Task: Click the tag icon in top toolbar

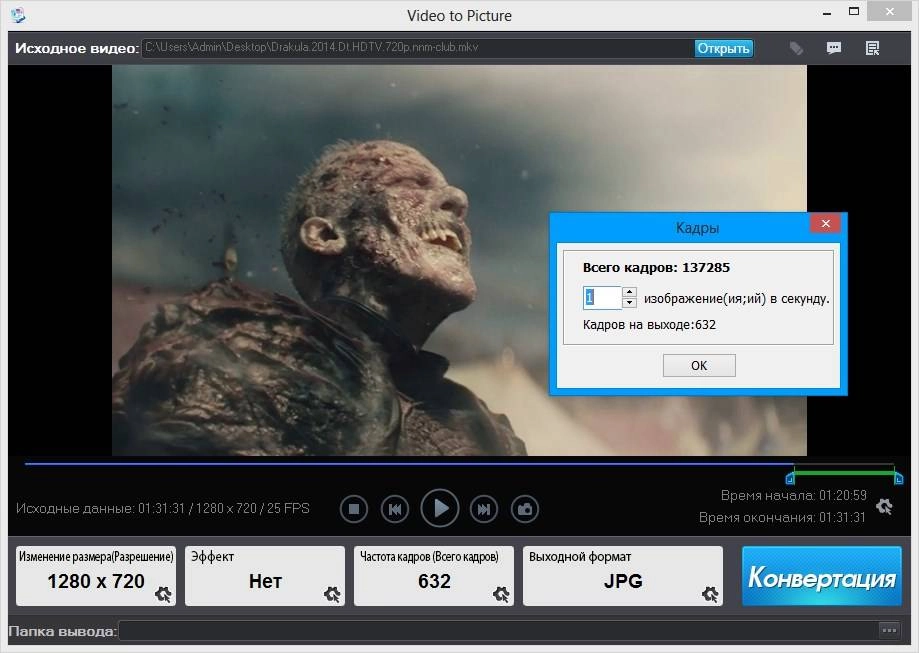Action: [796, 48]
